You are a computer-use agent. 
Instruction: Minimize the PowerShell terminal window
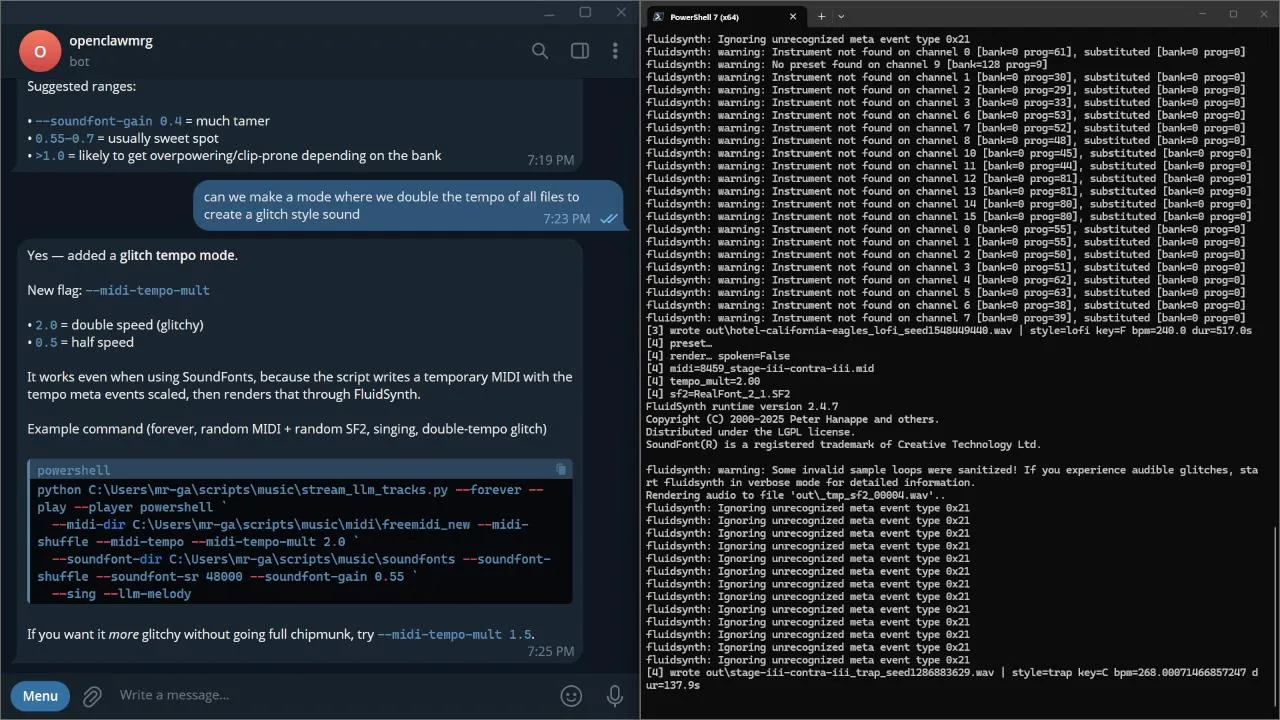[1205, 14]
